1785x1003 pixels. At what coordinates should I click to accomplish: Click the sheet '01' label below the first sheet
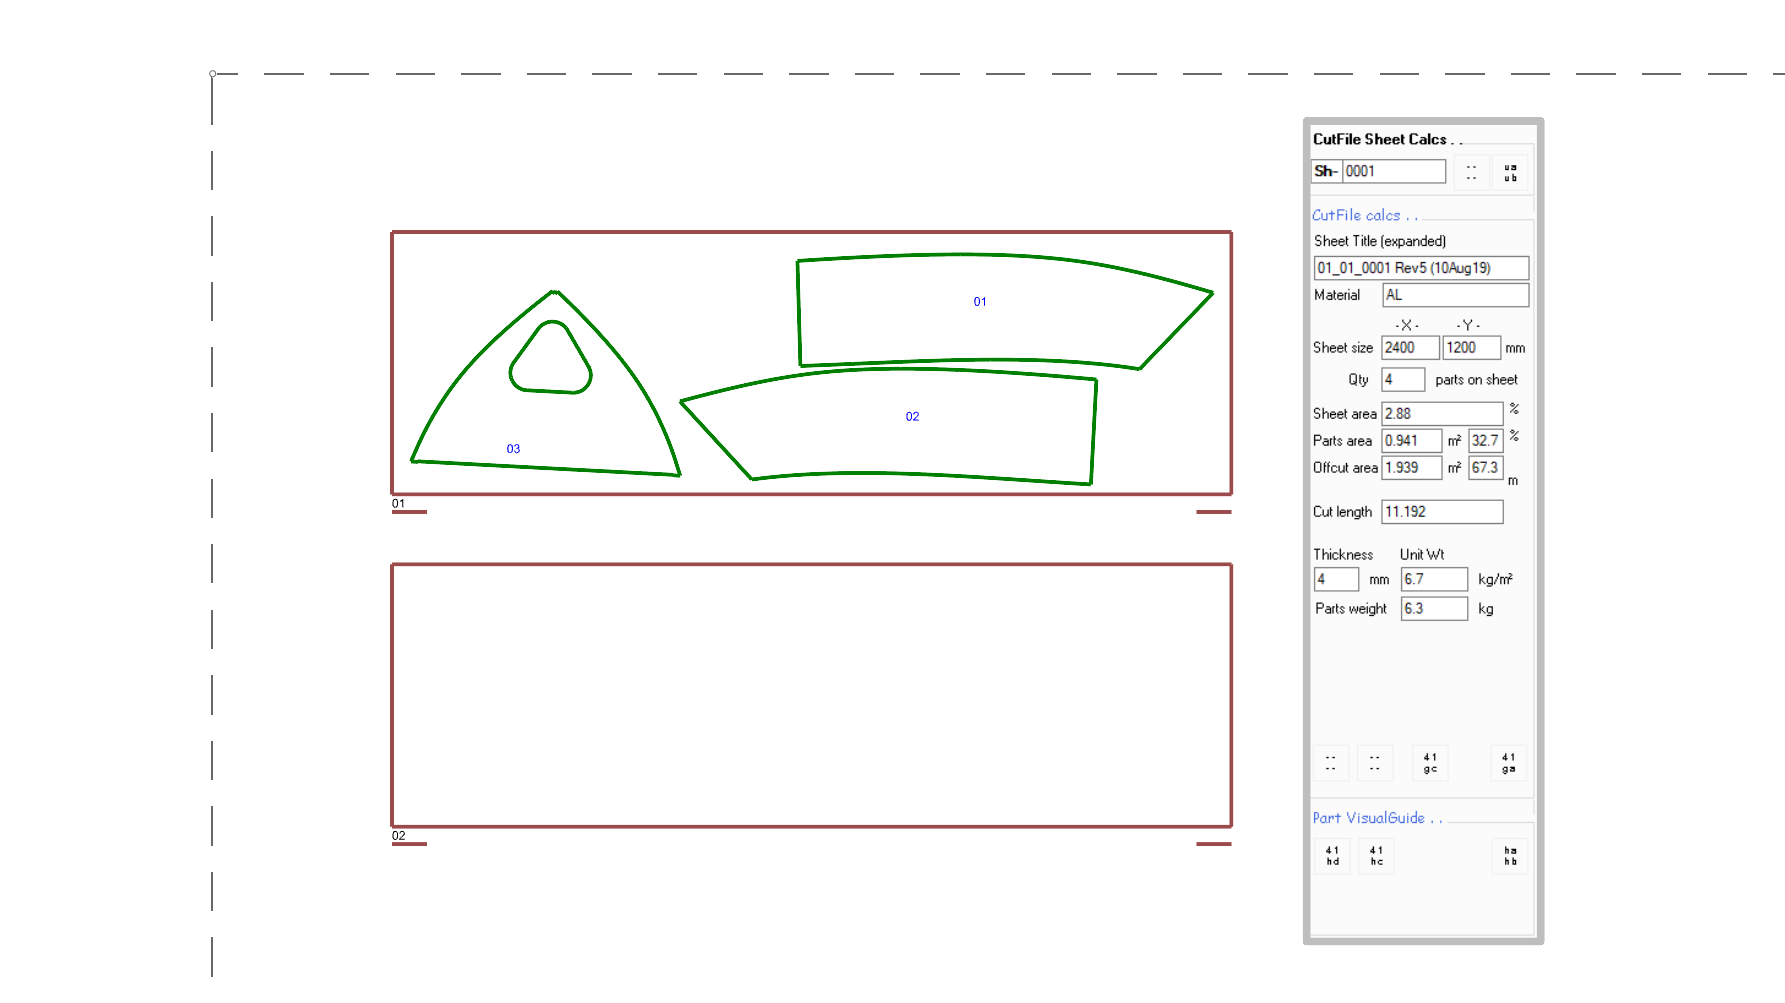pyautogui.click(x=398, y=504)
